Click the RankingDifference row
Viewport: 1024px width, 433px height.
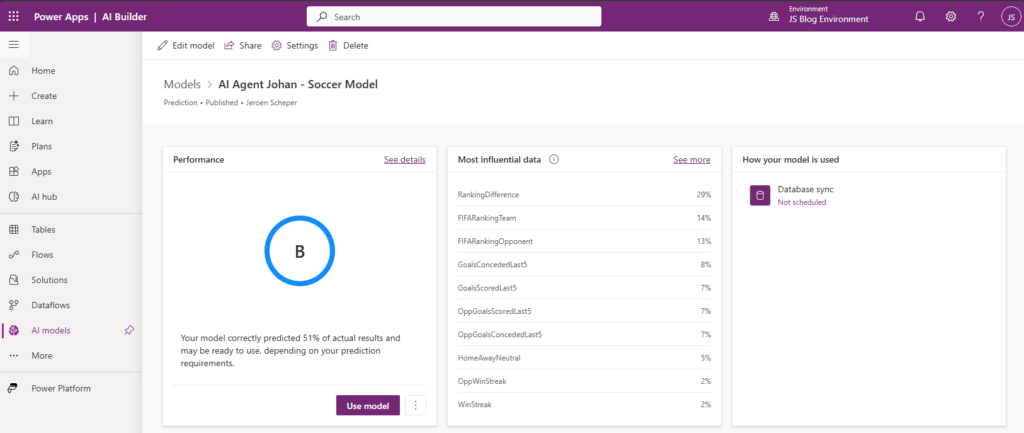pyautogui.click(x=584, y=195)
